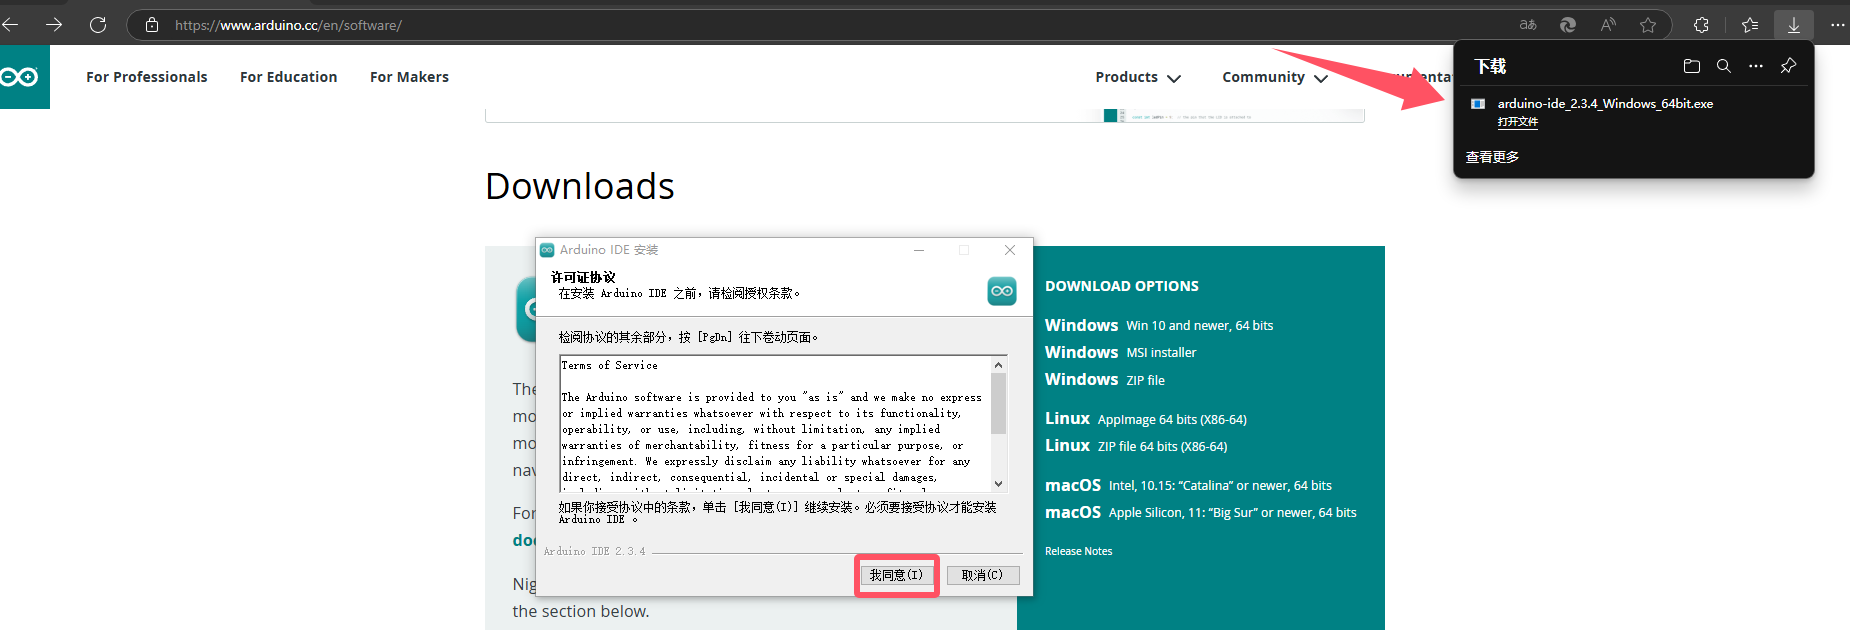Click the arduino-ide_2.3.4_Windows_64bit.exe download entry
Image resolution: width=1850 pixels, height=630 pixels.
[1605, 103]
